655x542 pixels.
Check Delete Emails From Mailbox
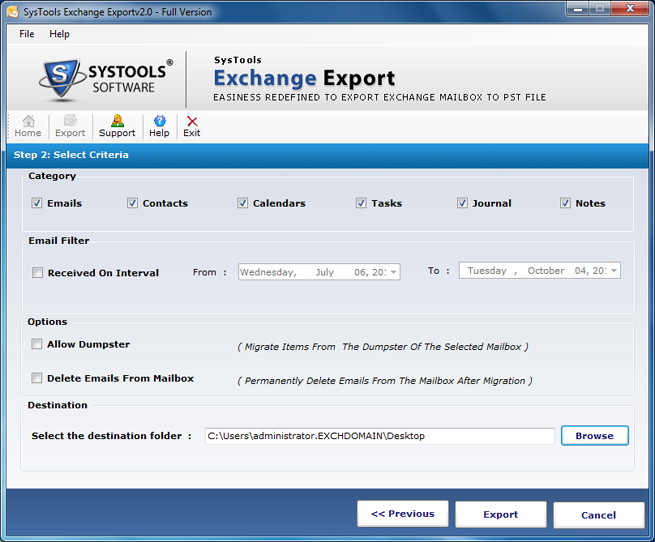(37, 378)
